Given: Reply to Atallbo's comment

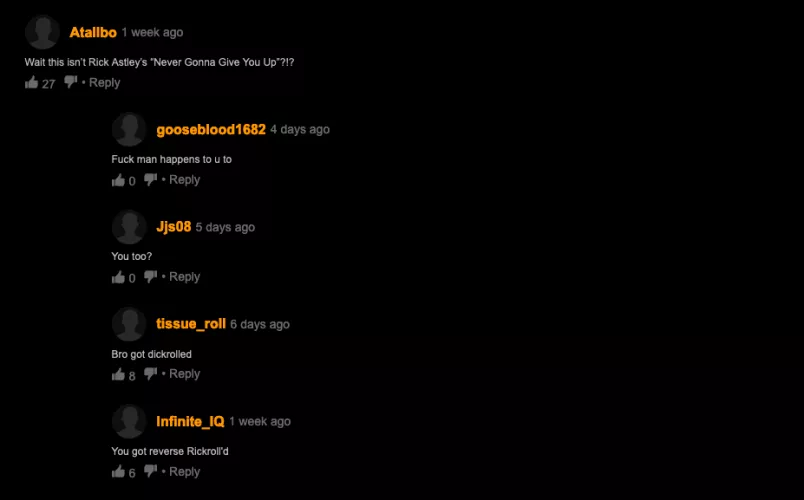Looking at the screenshot, I should point(104,83).
